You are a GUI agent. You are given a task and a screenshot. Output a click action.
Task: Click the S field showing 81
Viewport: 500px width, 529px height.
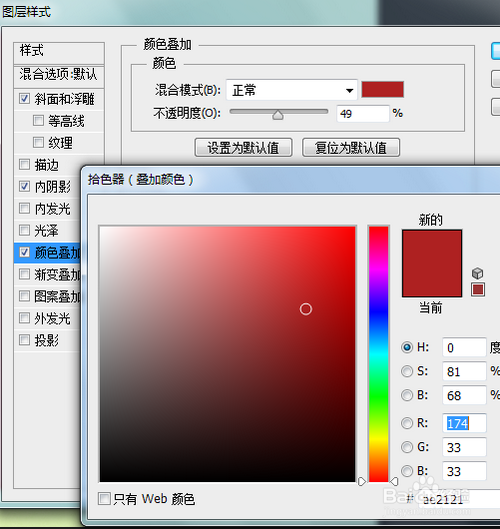click(x=464, y=371)
